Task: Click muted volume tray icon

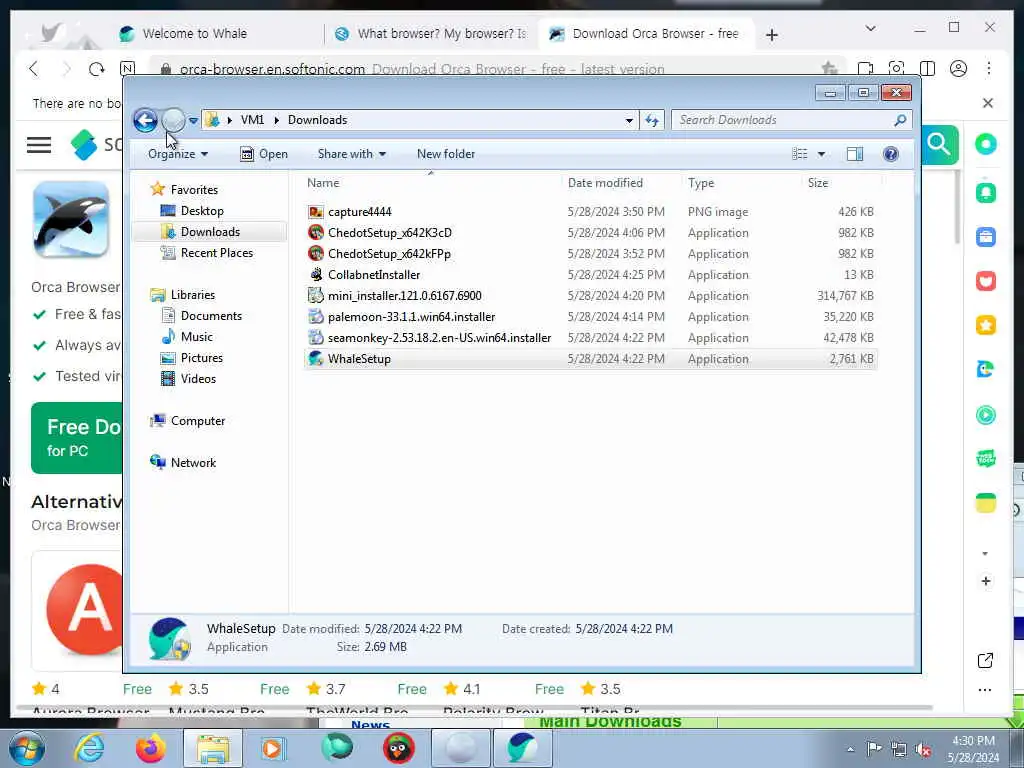Action: (x=923, y=749)
